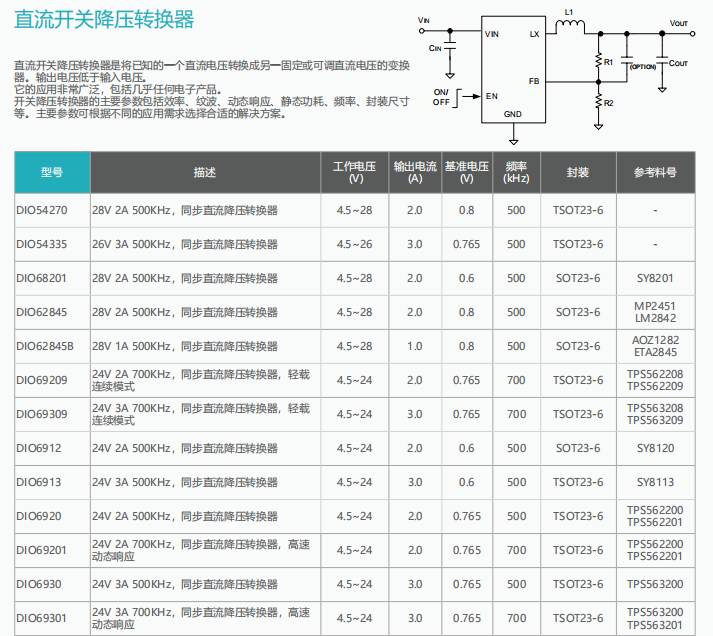Click the 型号 column header

(52, 173)
